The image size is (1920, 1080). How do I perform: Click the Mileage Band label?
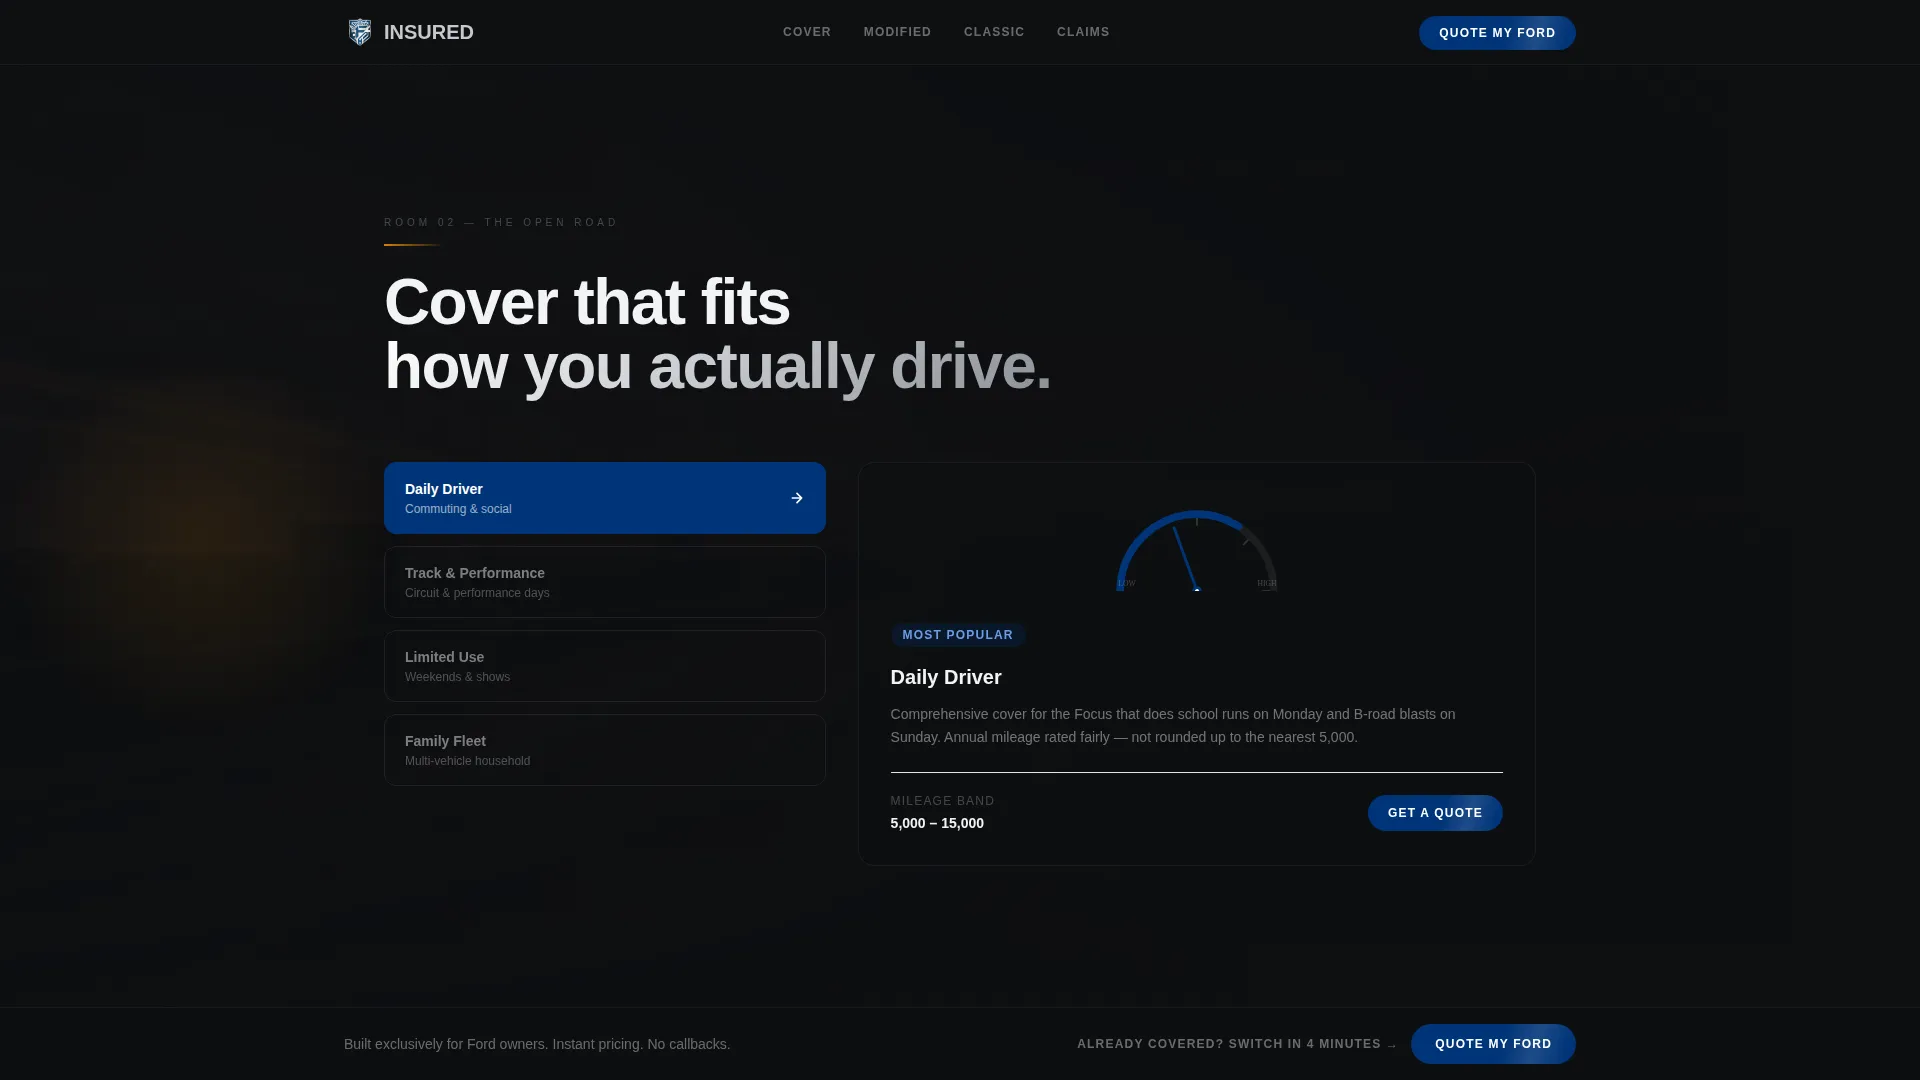[943, 801]
